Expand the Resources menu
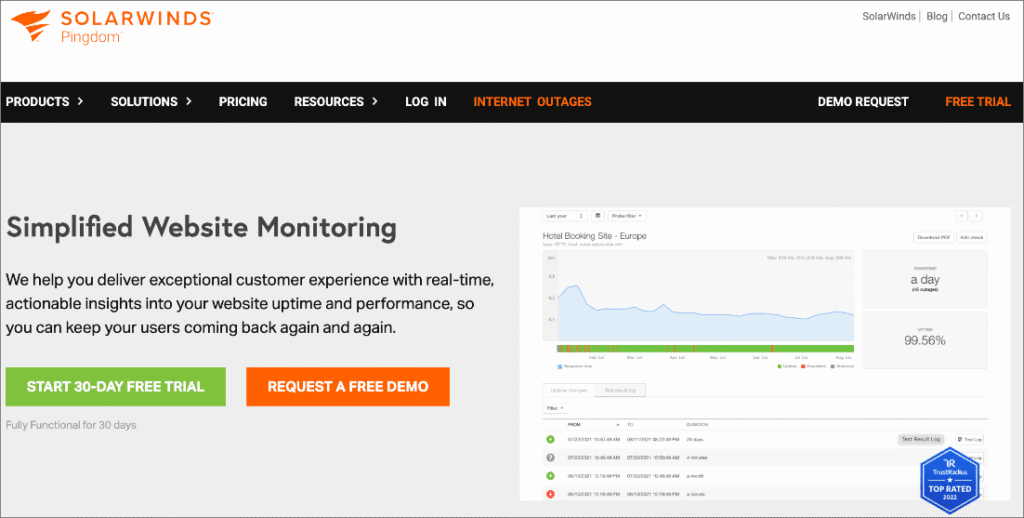Viewport: 1024px width, 518px height. [336, 101]
